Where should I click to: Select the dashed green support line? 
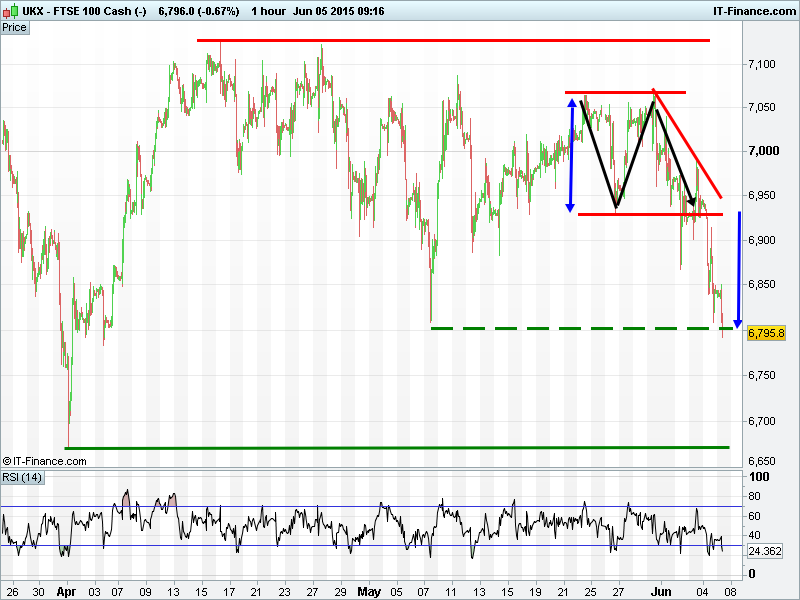[x=580, y=328]
